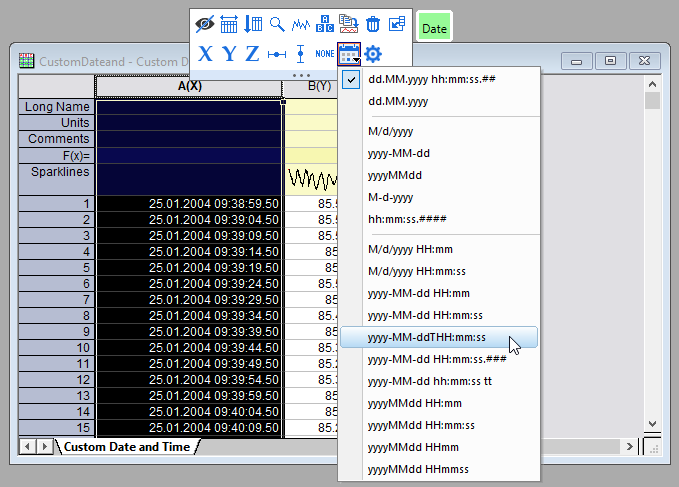Click the green Date button
The height and width of the screenshot is (487, 679).
(x=434, y=29)
